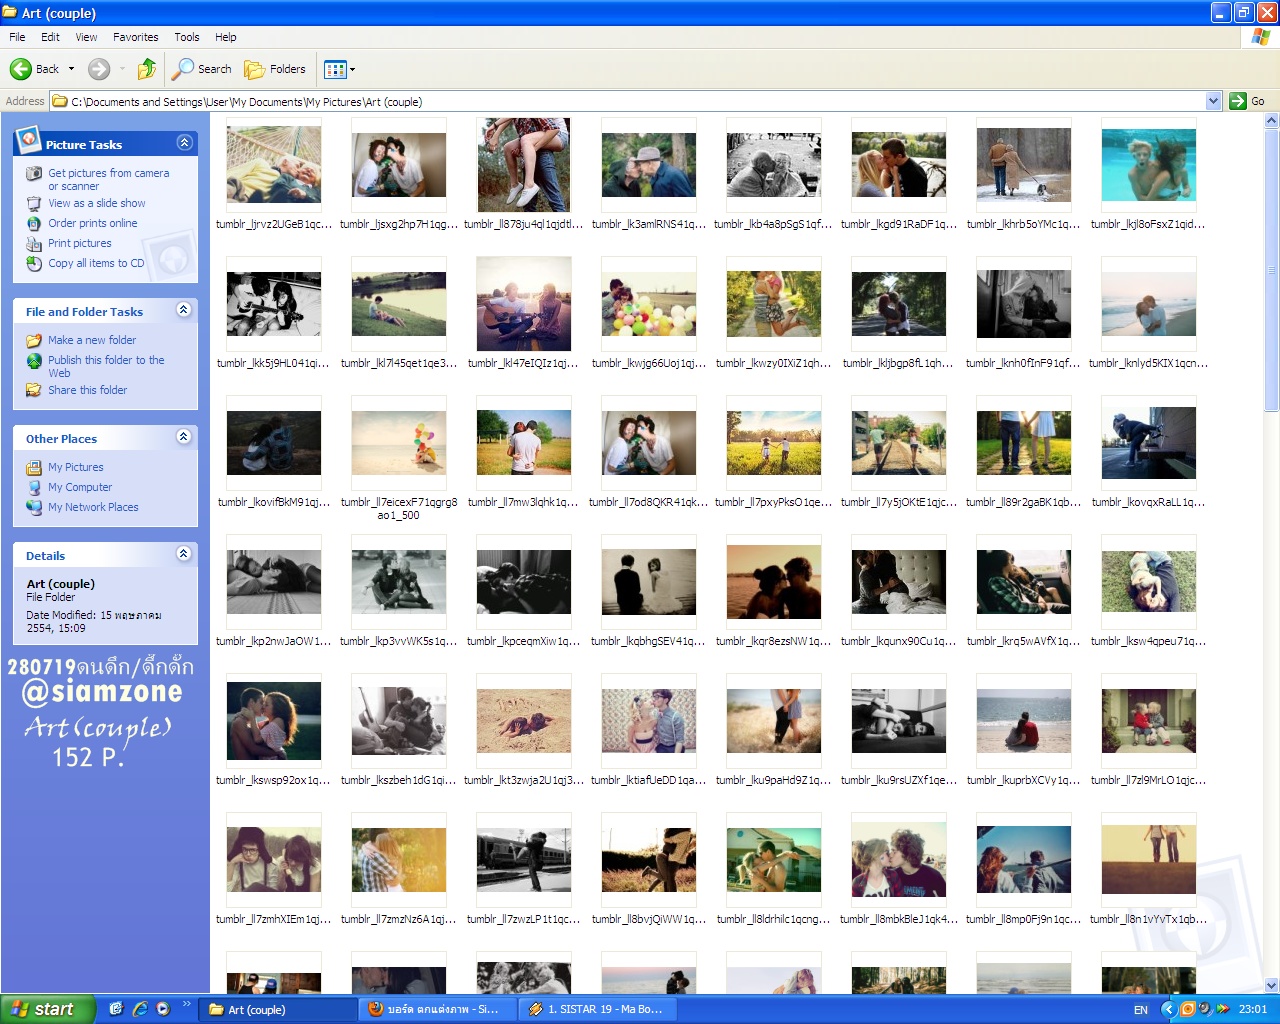Open the Search pane

(x=201, y=69)
